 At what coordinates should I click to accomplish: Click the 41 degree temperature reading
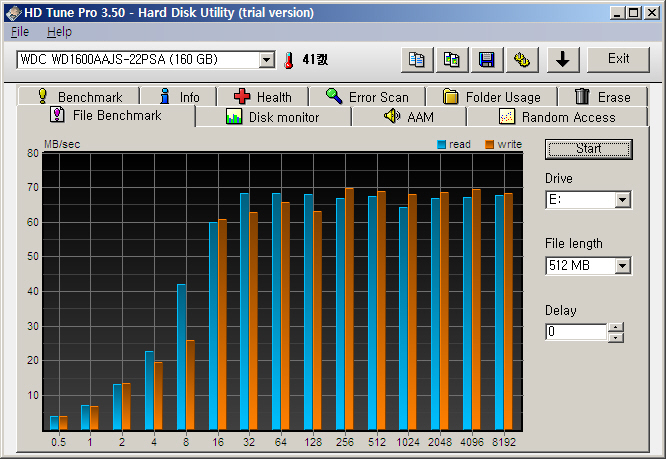[315, 59]
